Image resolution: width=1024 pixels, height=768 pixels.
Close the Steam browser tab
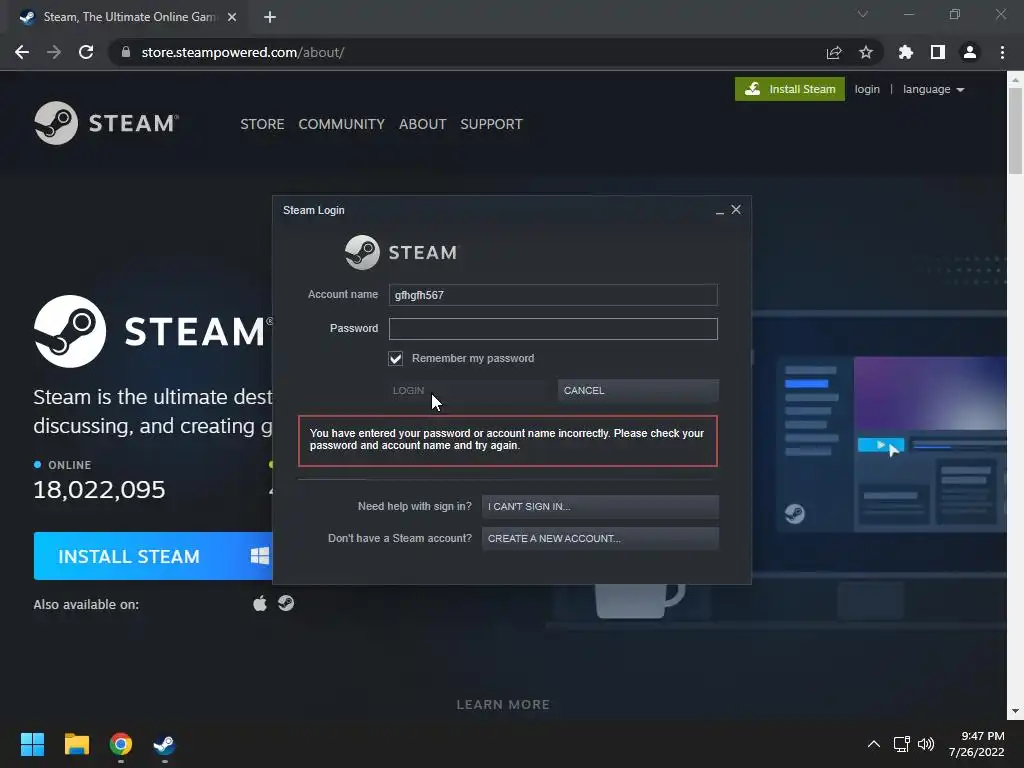[x=232, y=17]
